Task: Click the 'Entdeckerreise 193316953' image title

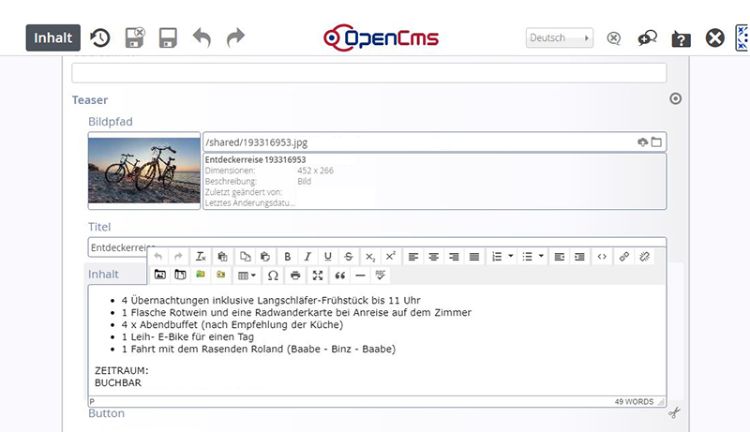Action: point(255,160)
